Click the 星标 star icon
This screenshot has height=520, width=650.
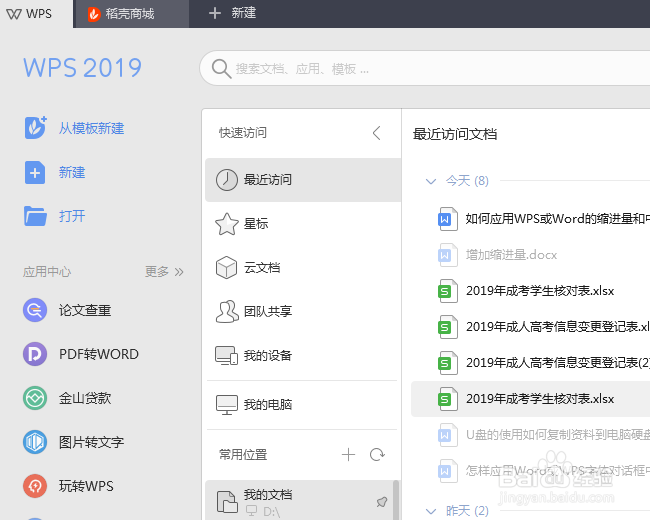coord(227,224)
